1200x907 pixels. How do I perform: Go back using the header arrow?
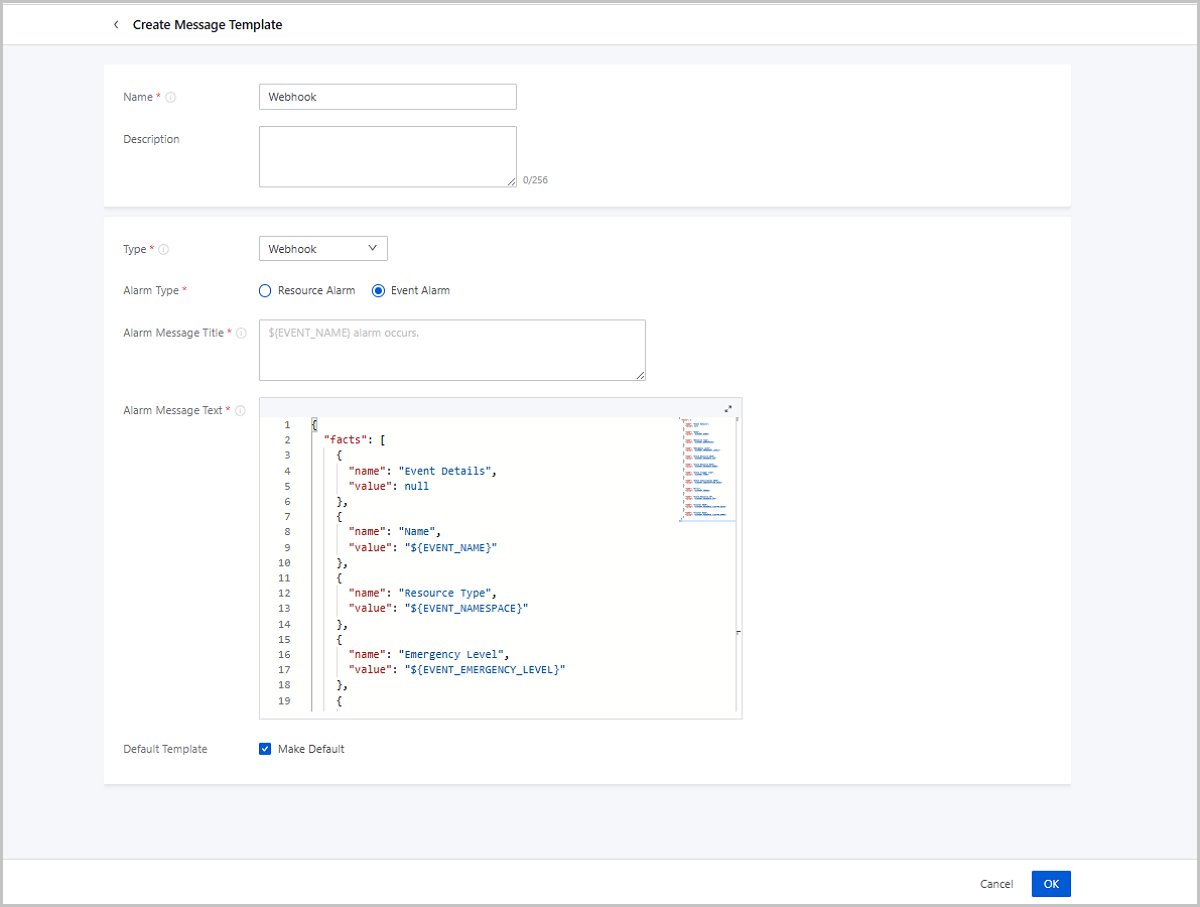[x=116, y=25]
